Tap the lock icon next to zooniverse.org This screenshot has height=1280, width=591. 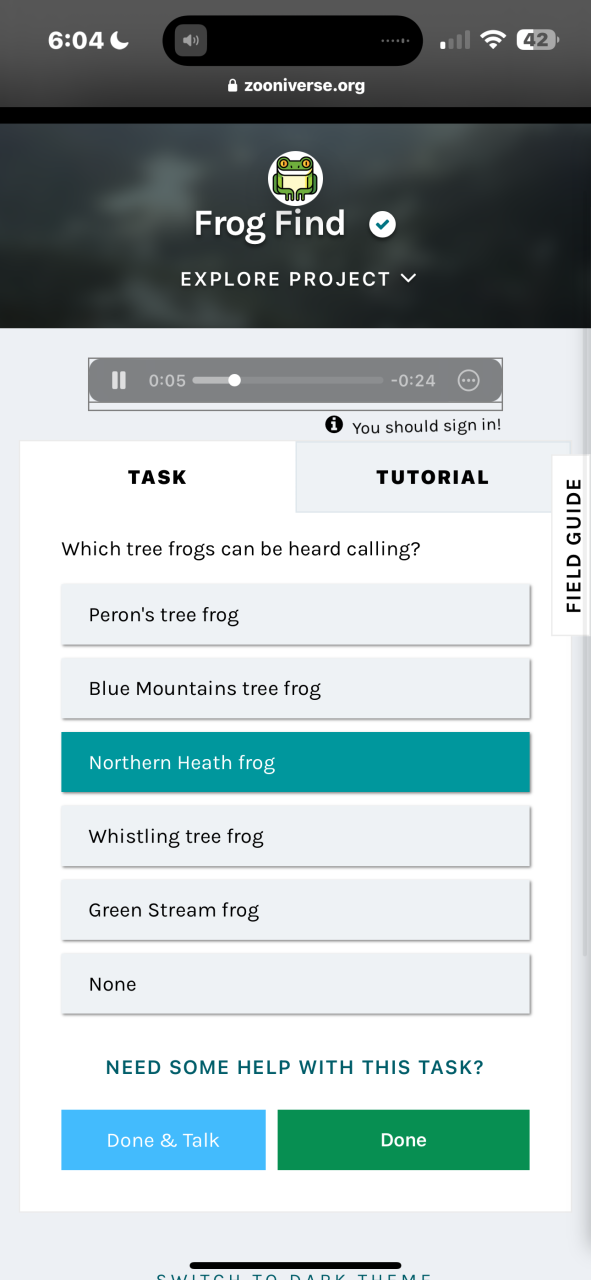[233, 86]
